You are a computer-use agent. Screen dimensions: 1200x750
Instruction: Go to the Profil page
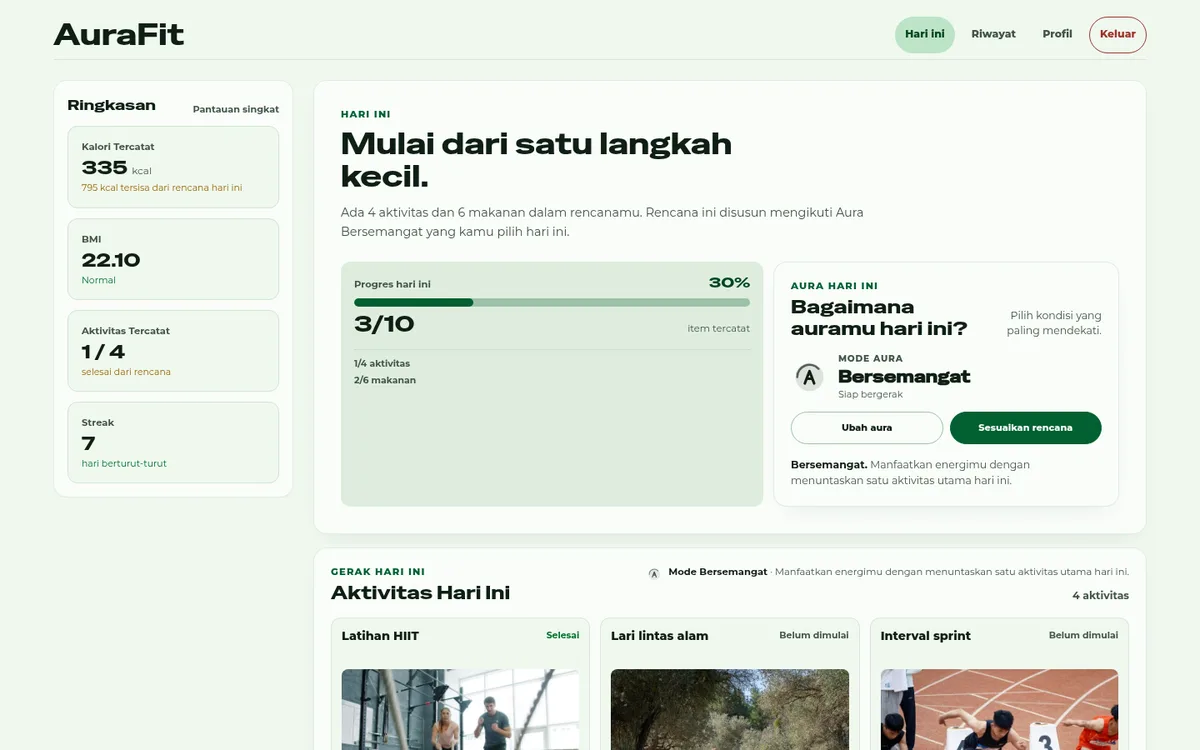pyautogui.click(x=1057, y=34)
